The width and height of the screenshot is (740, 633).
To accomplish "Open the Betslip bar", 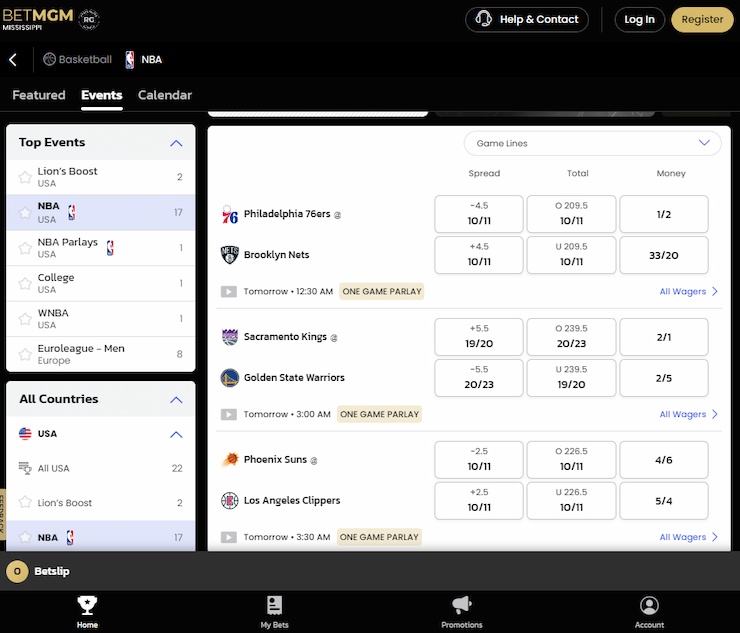I will click(370, 571).
